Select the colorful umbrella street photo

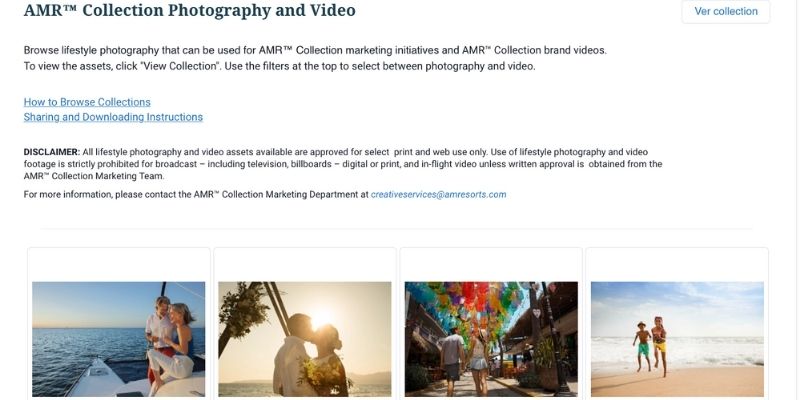point(491,338)
